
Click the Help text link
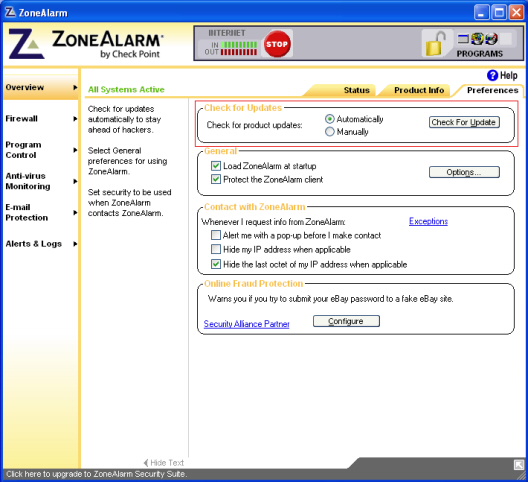coord(508,75)
